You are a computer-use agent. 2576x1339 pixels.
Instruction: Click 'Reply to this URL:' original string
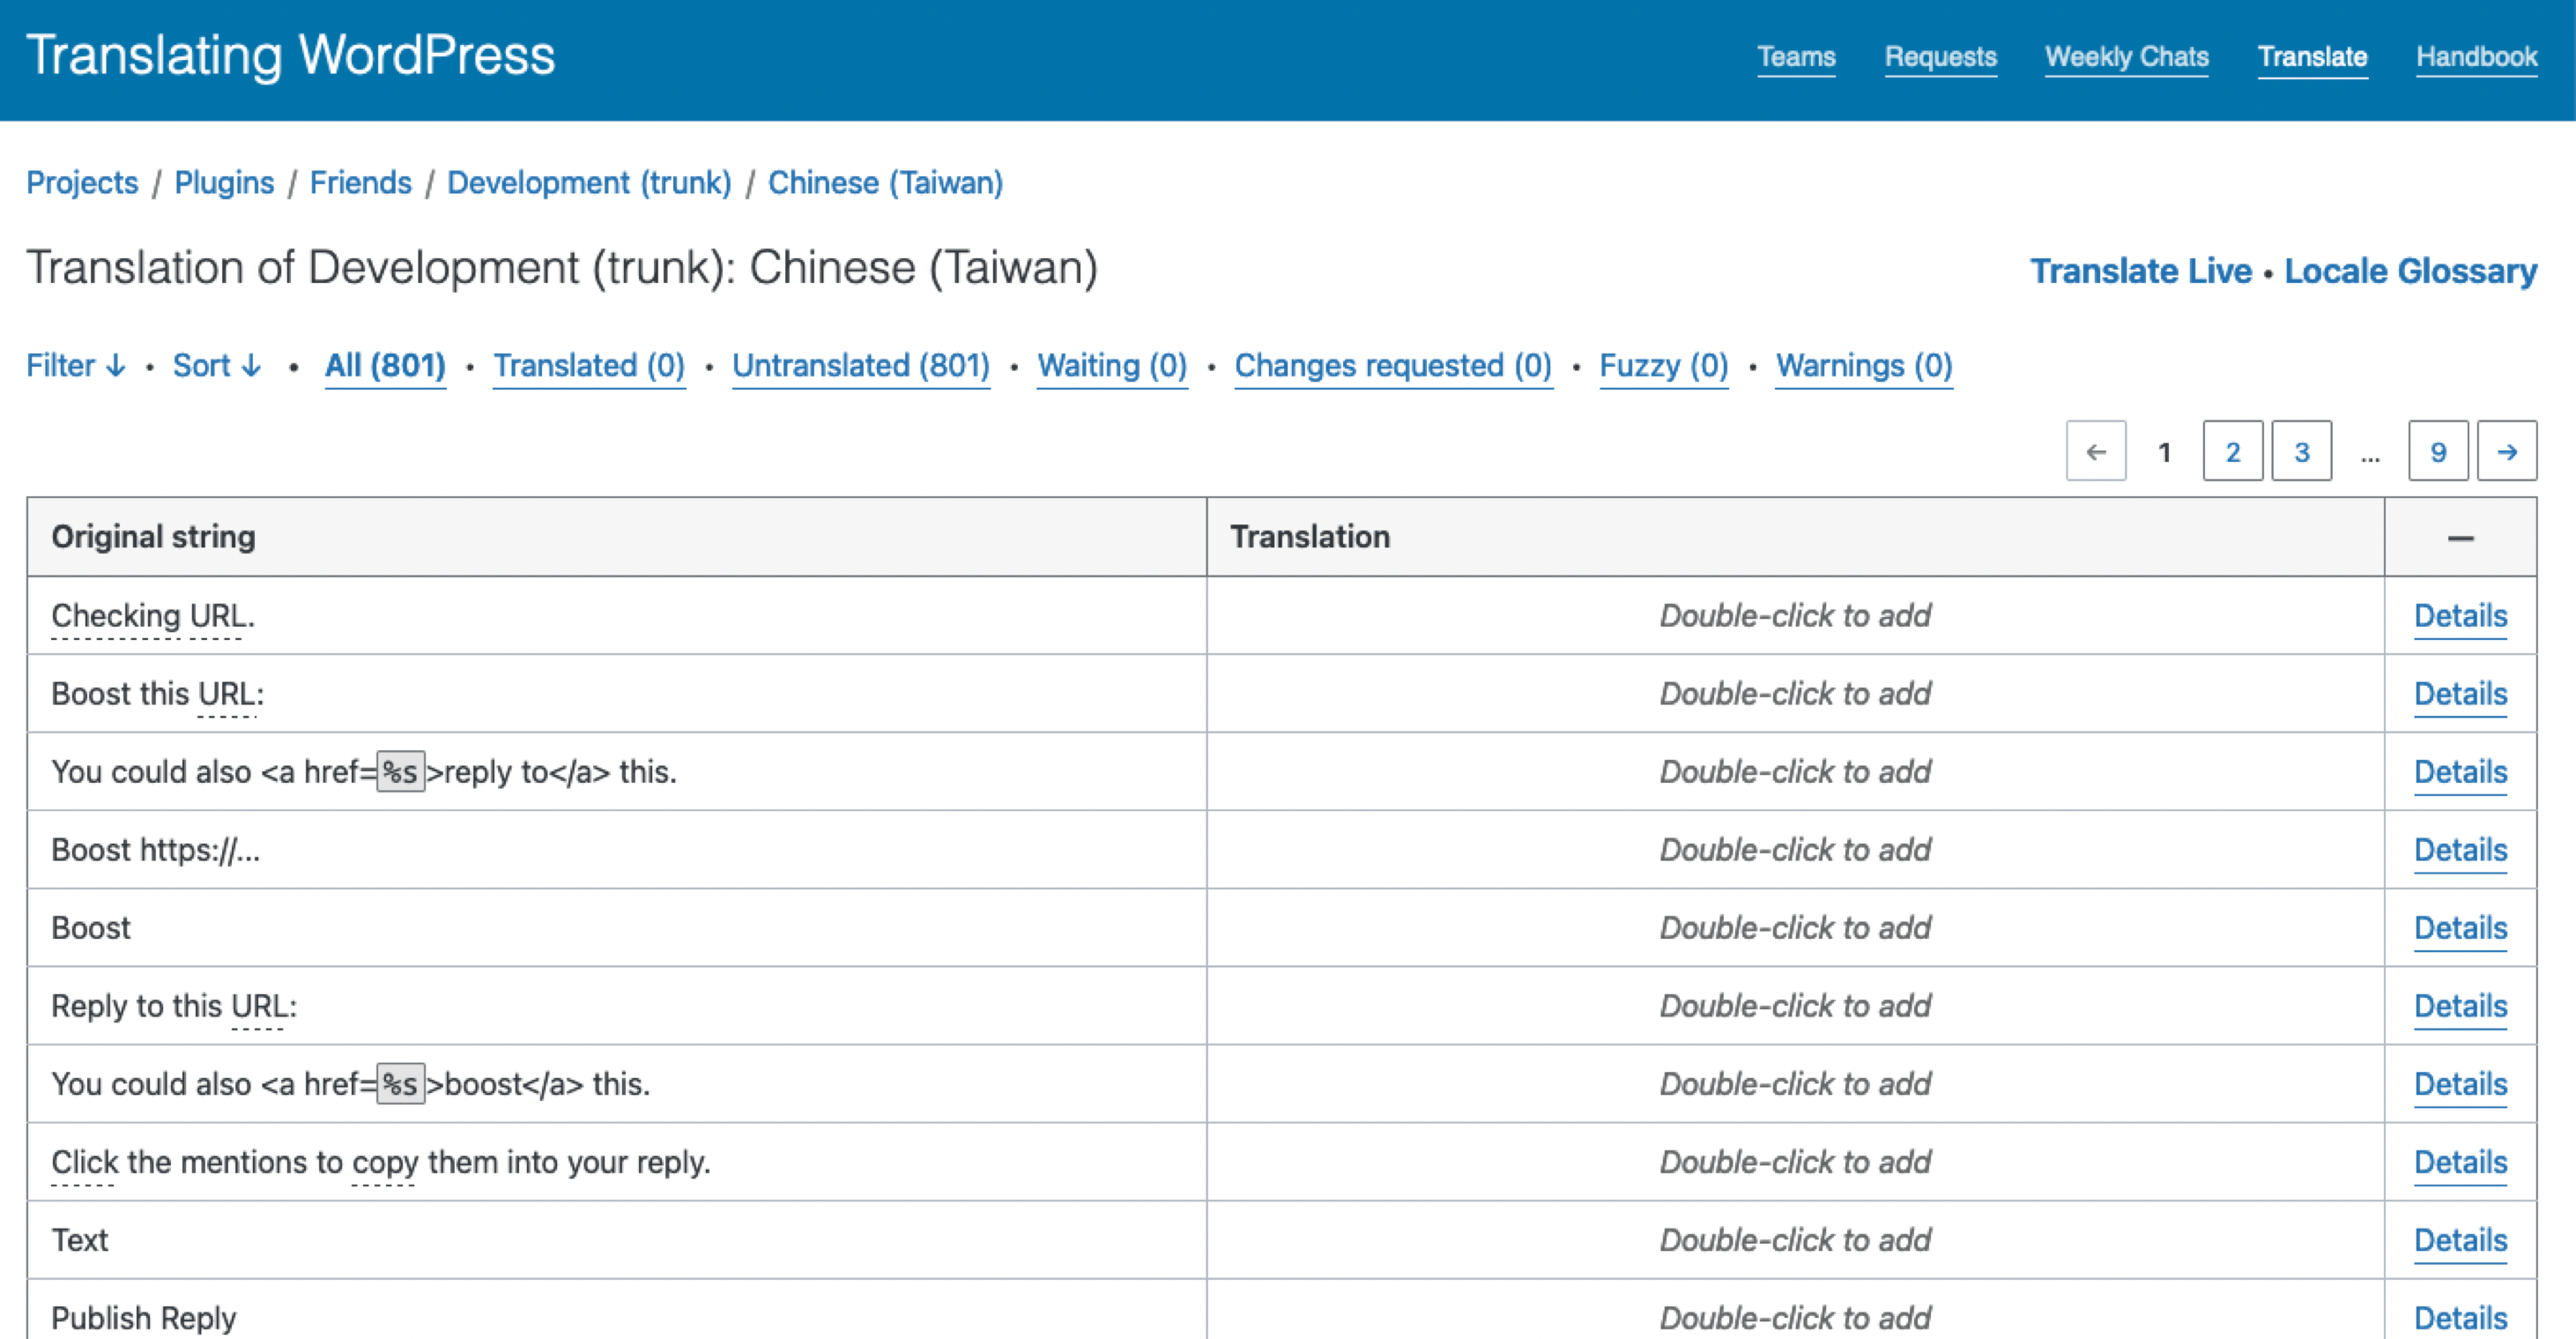[174, 1006]
